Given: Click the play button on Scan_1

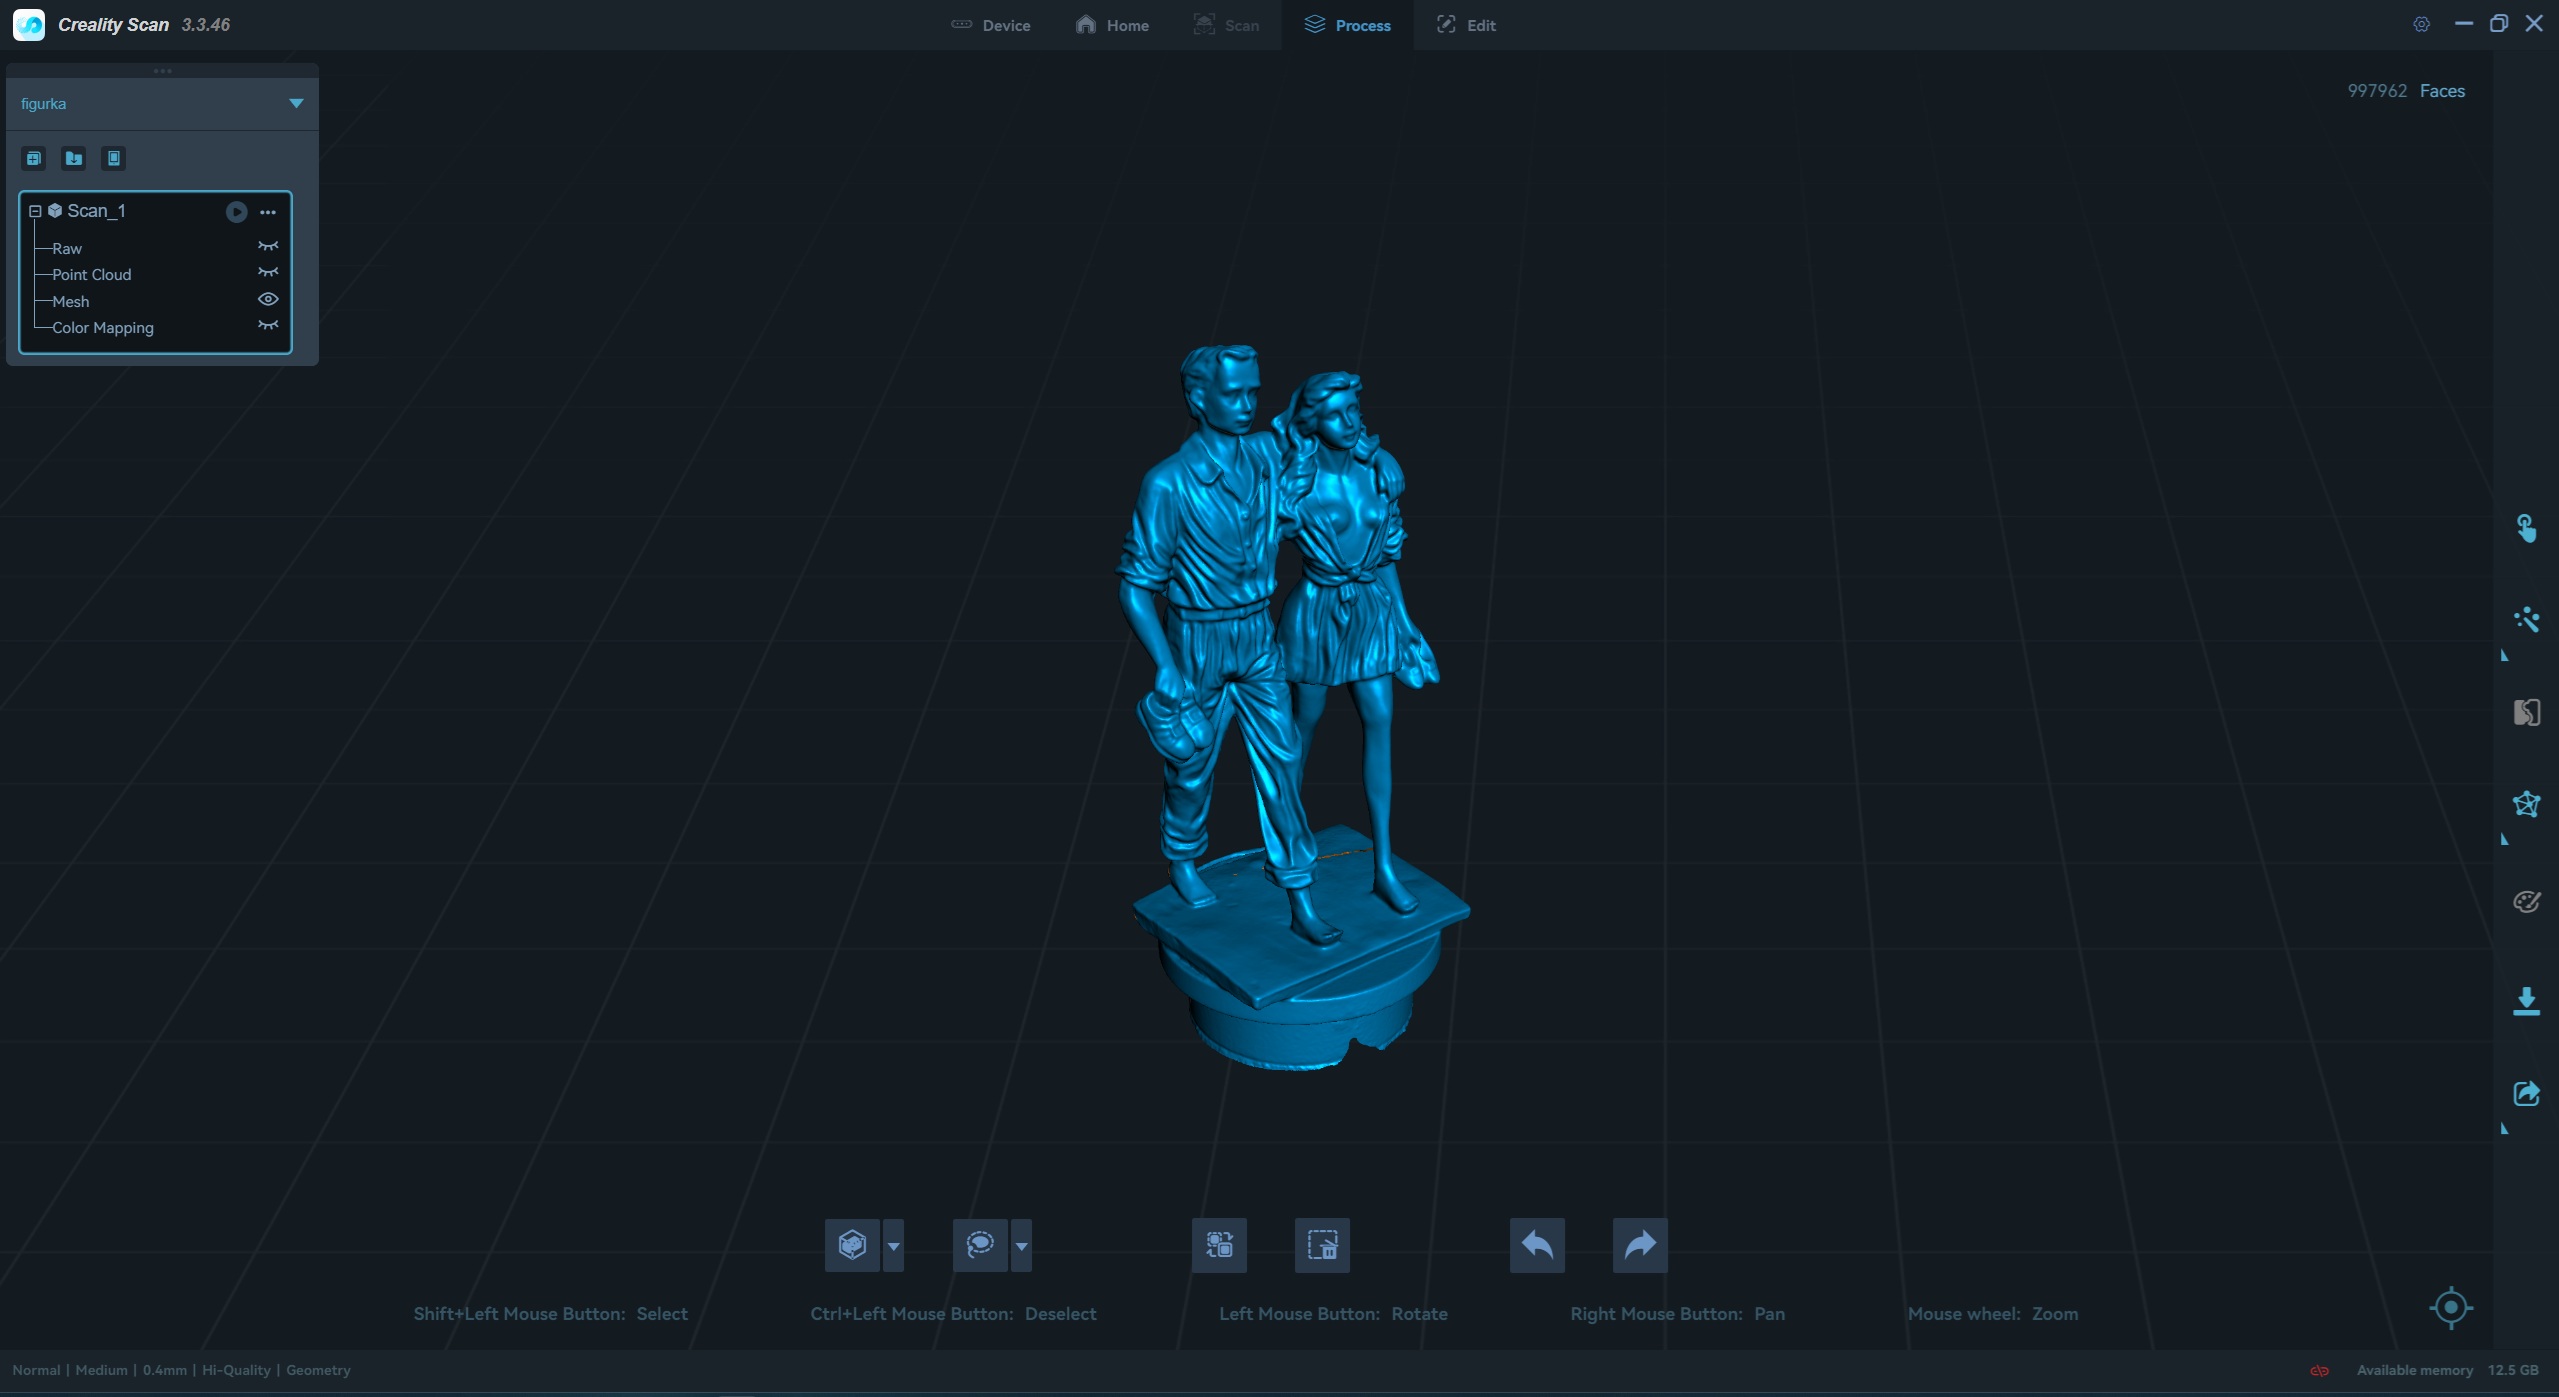Looking at the screenshot, I should pyautogui.click(x=236, y=212).
